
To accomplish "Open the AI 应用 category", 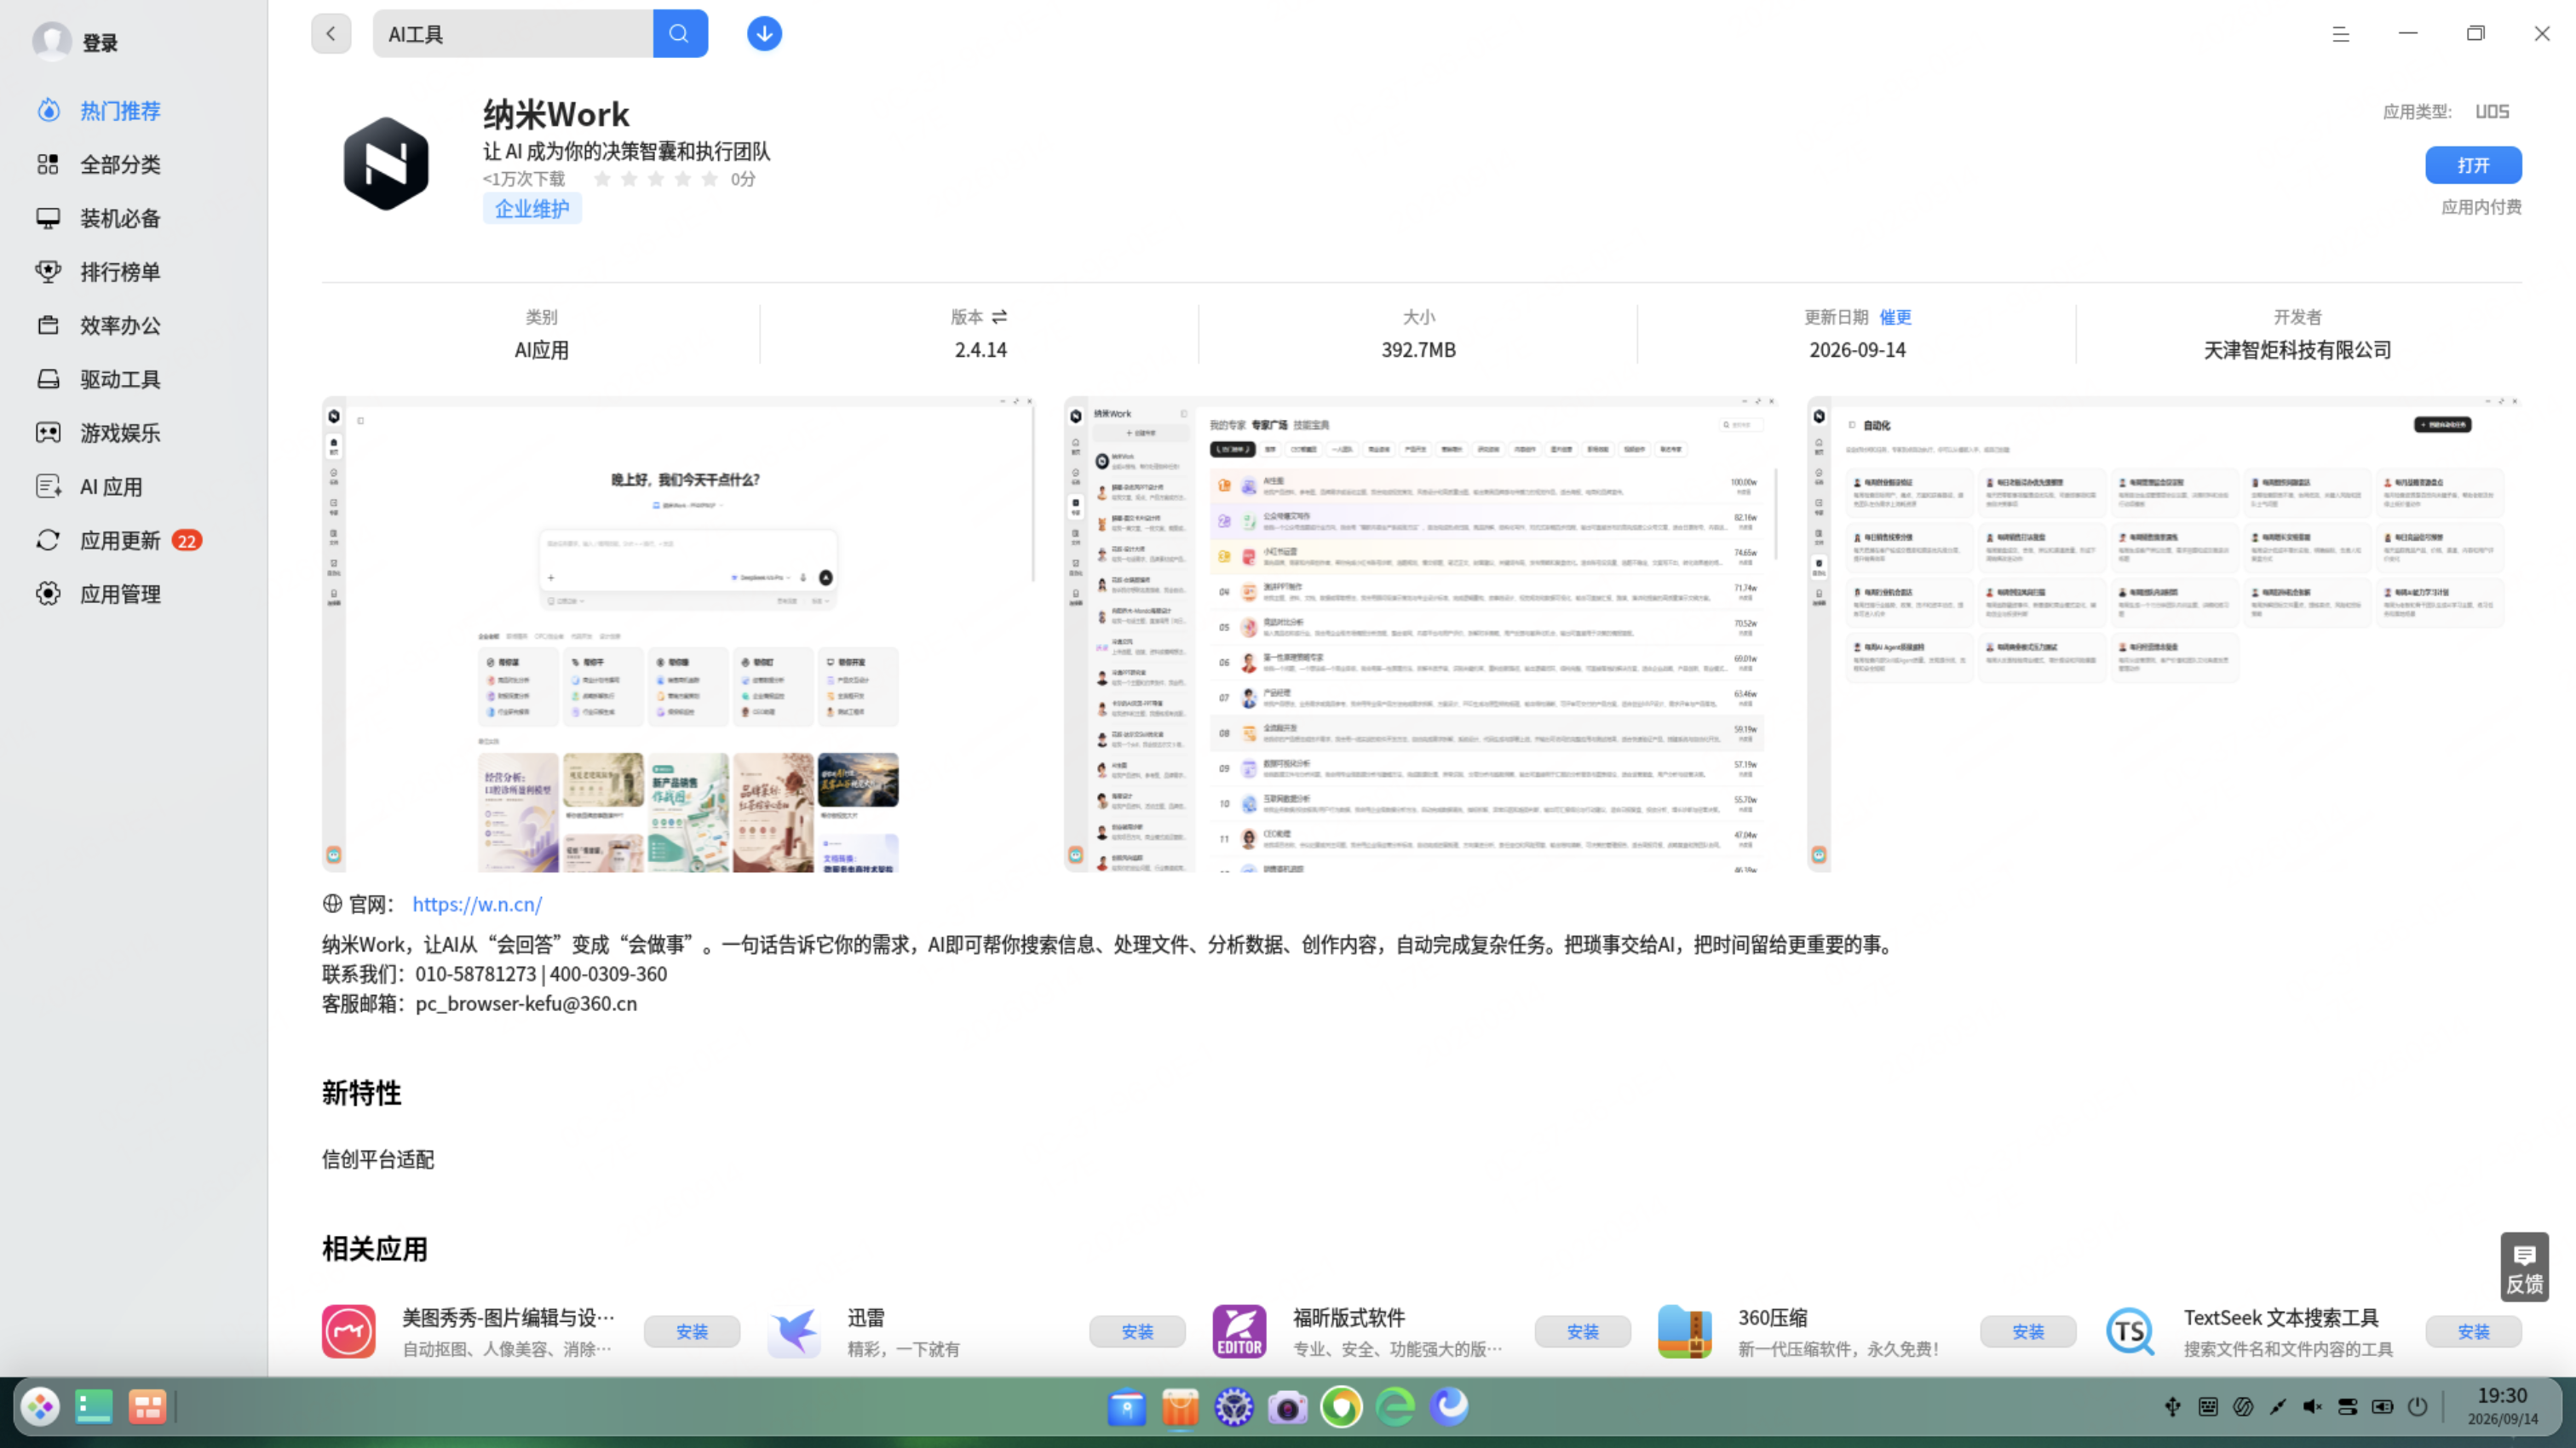I will pos(111,487).
